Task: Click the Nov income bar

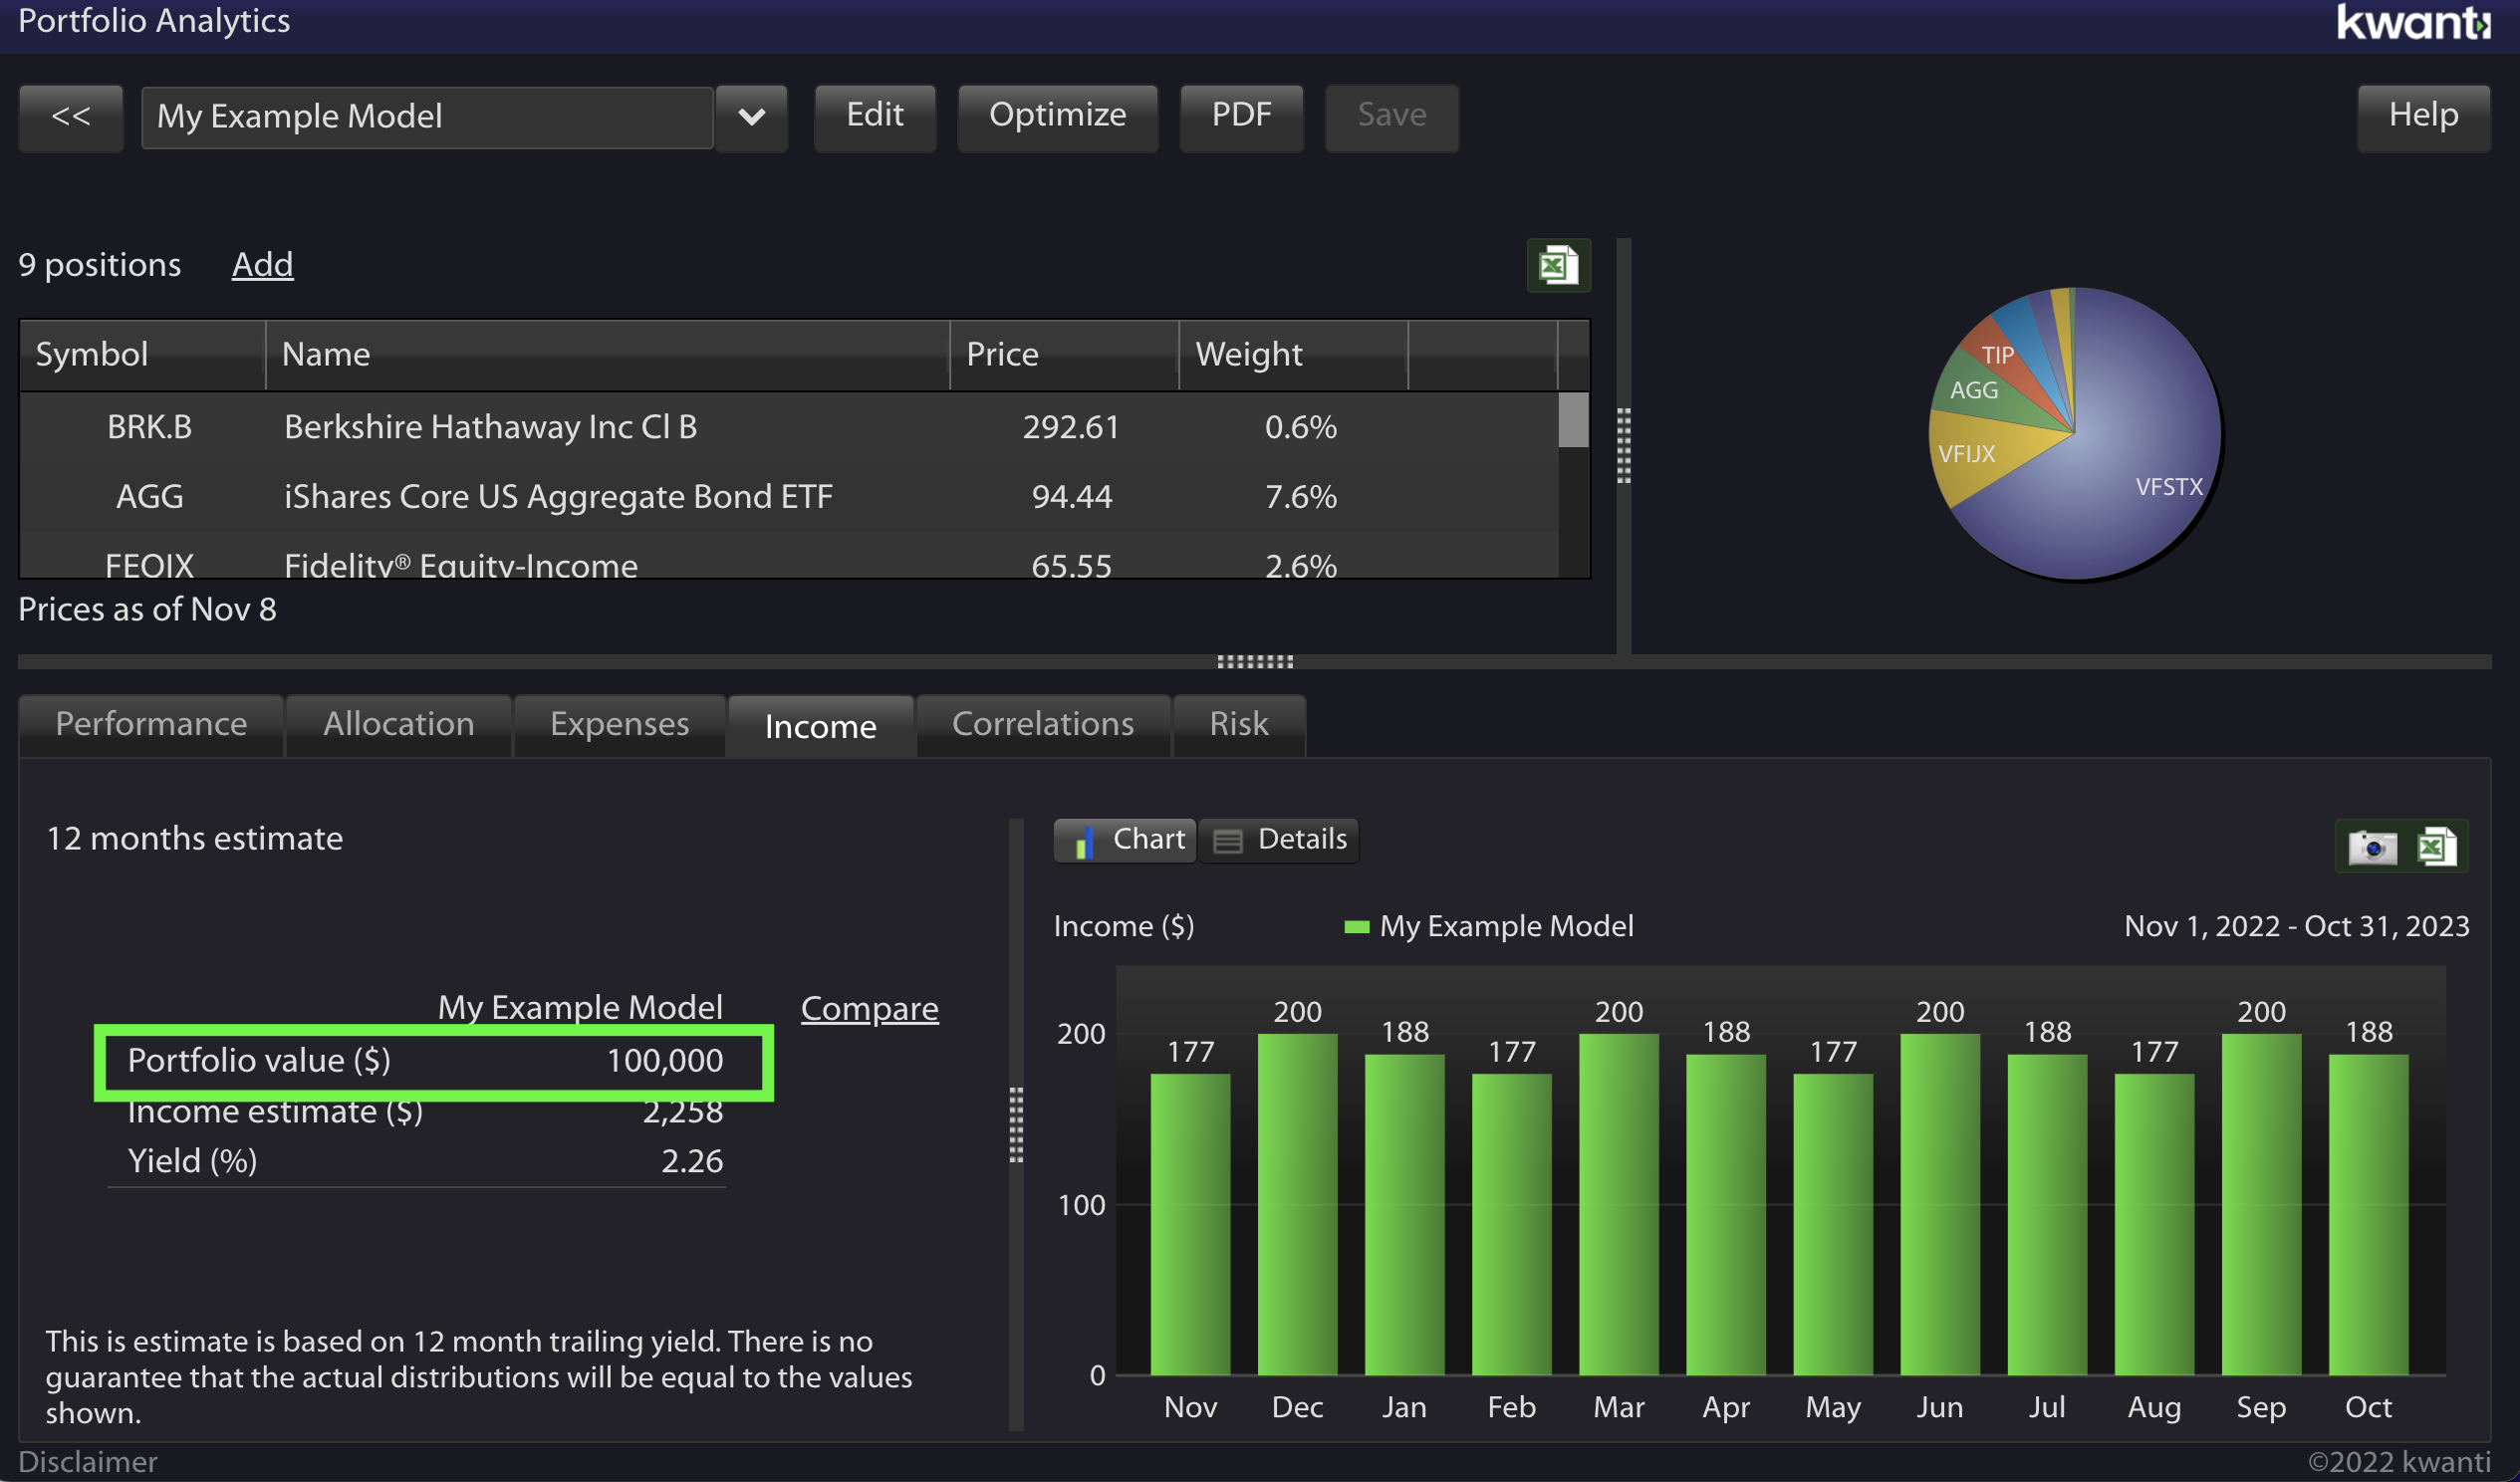Action: coord(1190,1224)
